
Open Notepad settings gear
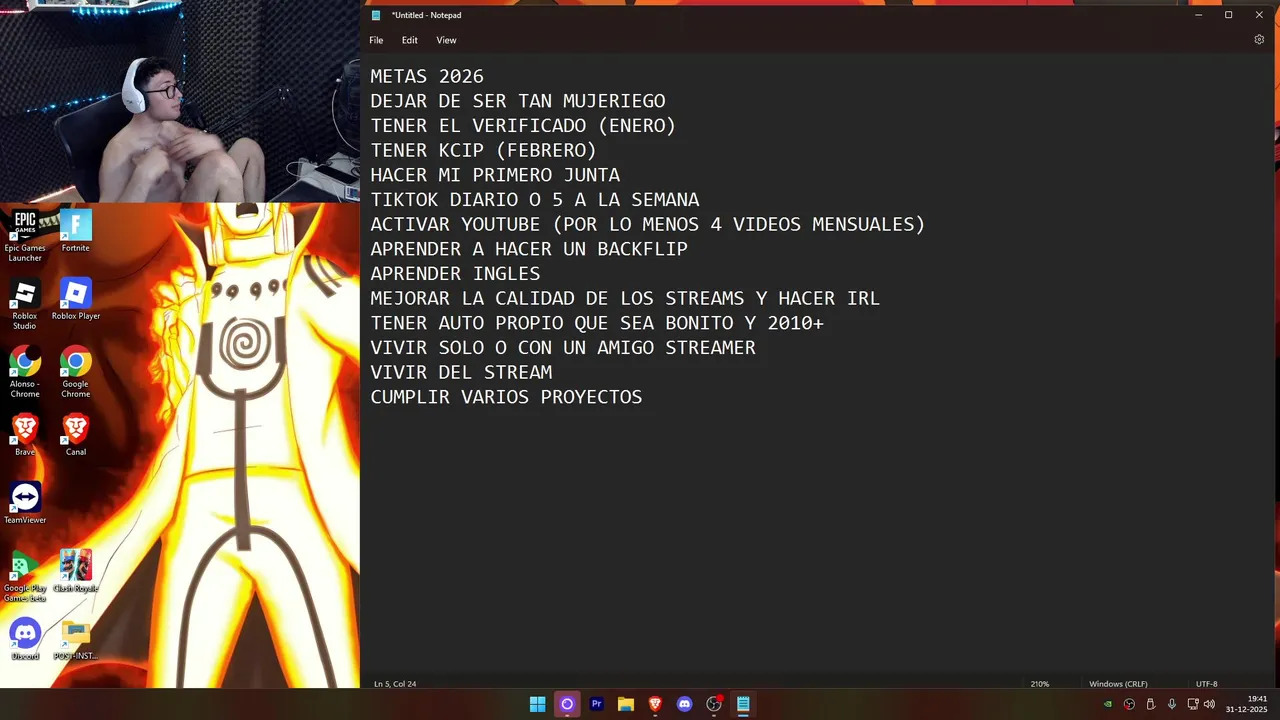[1259, 40]
